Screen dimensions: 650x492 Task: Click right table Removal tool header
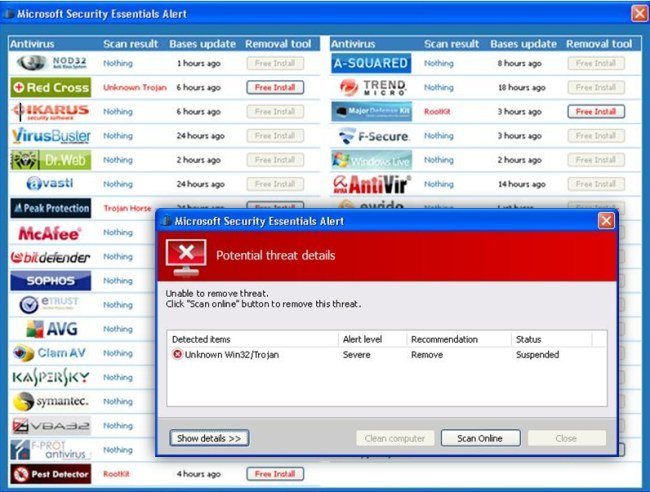(599, 44)
